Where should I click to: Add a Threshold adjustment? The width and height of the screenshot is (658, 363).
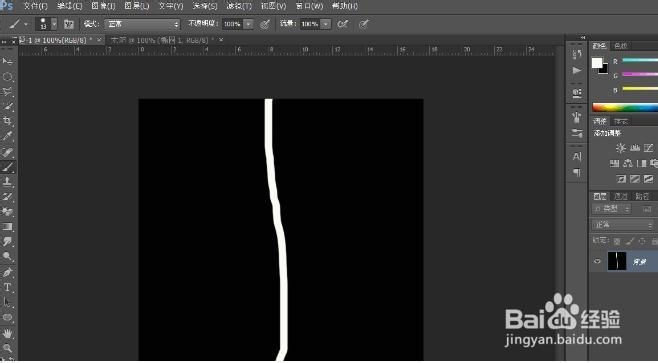[649, 179]
